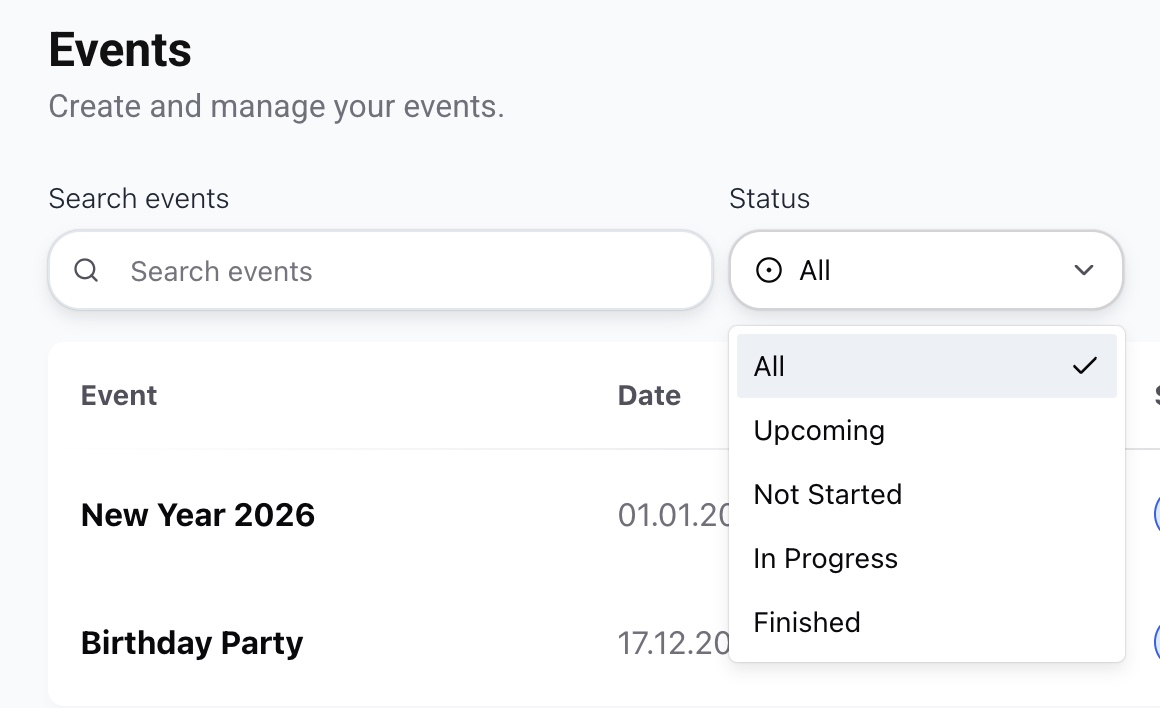
Task: Click the Events page heading
Action: click(x=120, y=50)
